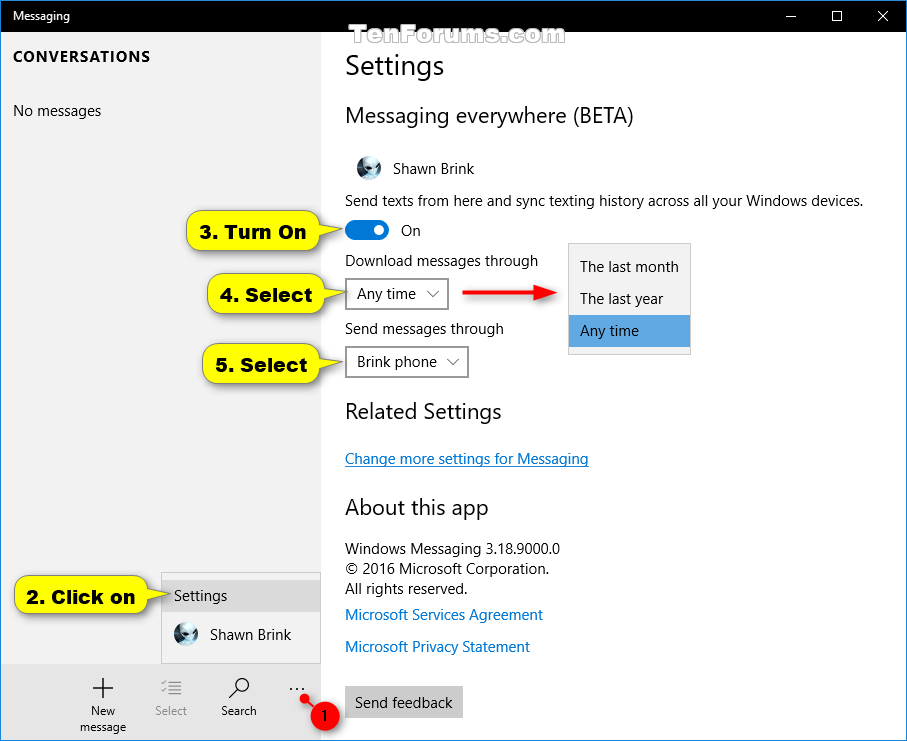Minimize the Messaging window
This screenshot has width=907, height=741.
click(x=791, y=16)
